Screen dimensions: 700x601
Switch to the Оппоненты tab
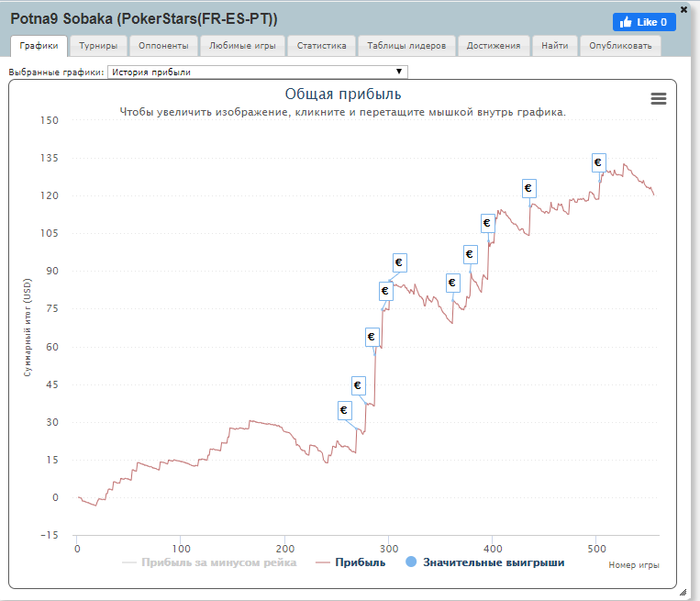(163, 45)
